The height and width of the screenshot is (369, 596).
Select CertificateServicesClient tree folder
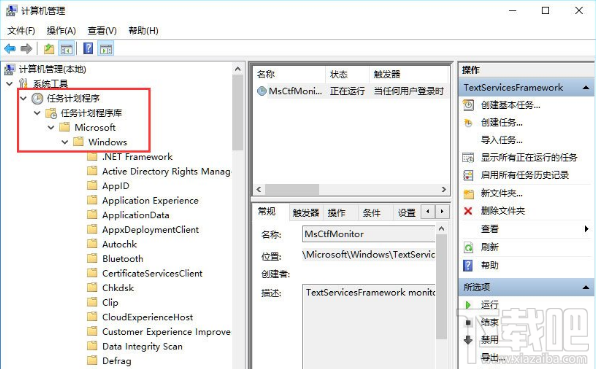tap(152, 273)
